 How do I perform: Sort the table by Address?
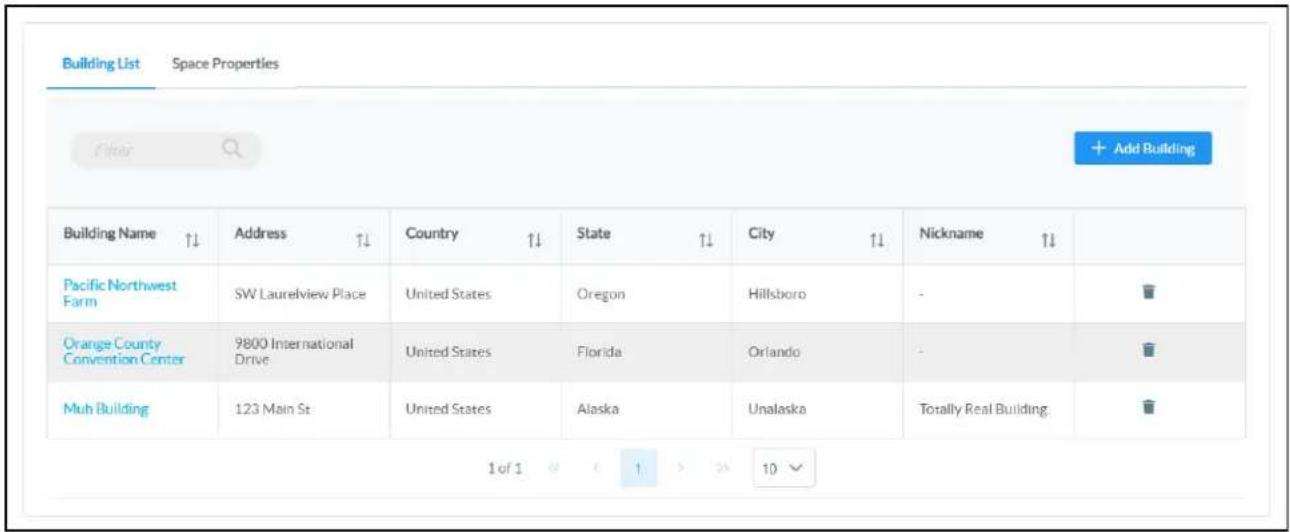point(364,238)
